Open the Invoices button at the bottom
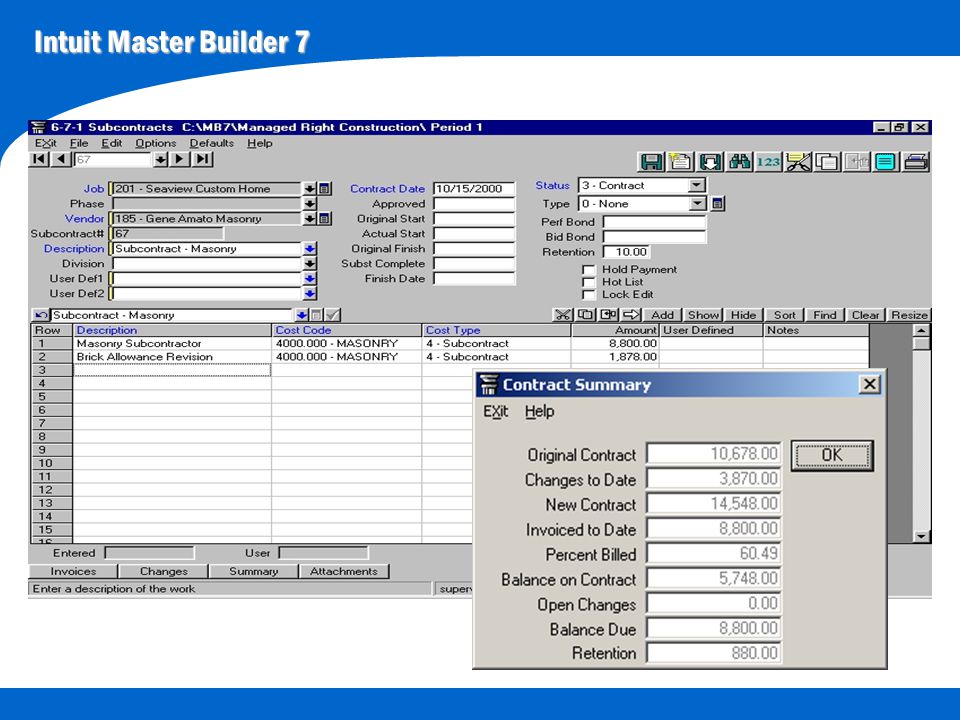 click(x=73, y=571)
